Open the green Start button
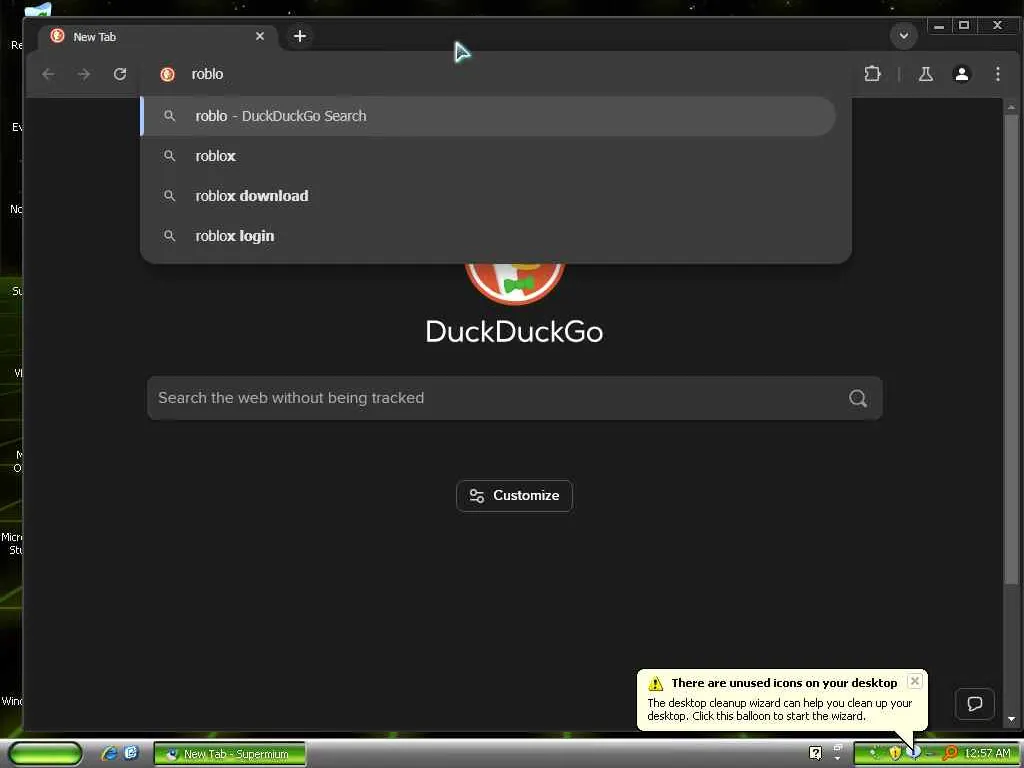1024x768 pixels. pos(45,754)
